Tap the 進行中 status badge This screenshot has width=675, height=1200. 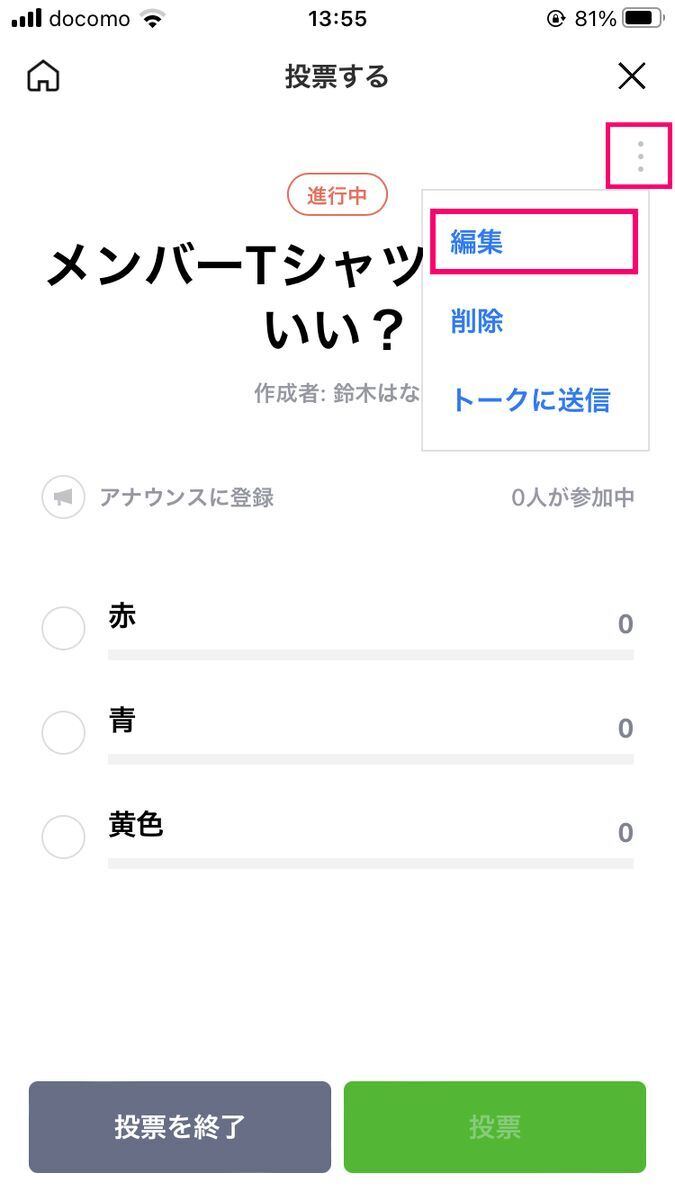337,194
